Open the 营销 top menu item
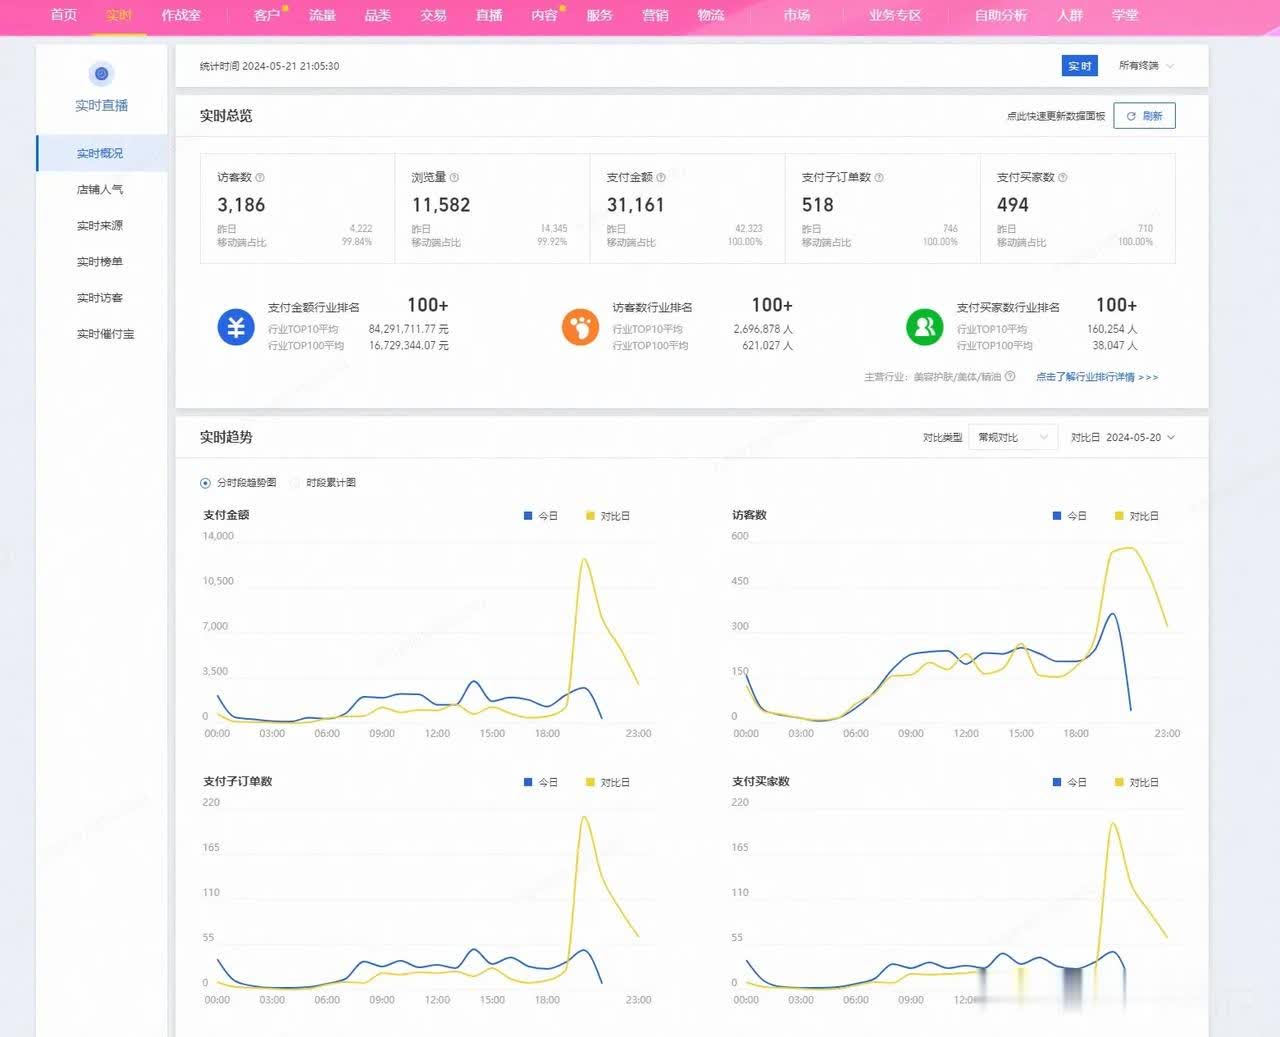Image resolution: width=1280 pixels, height=1037 pixels. 655,15
